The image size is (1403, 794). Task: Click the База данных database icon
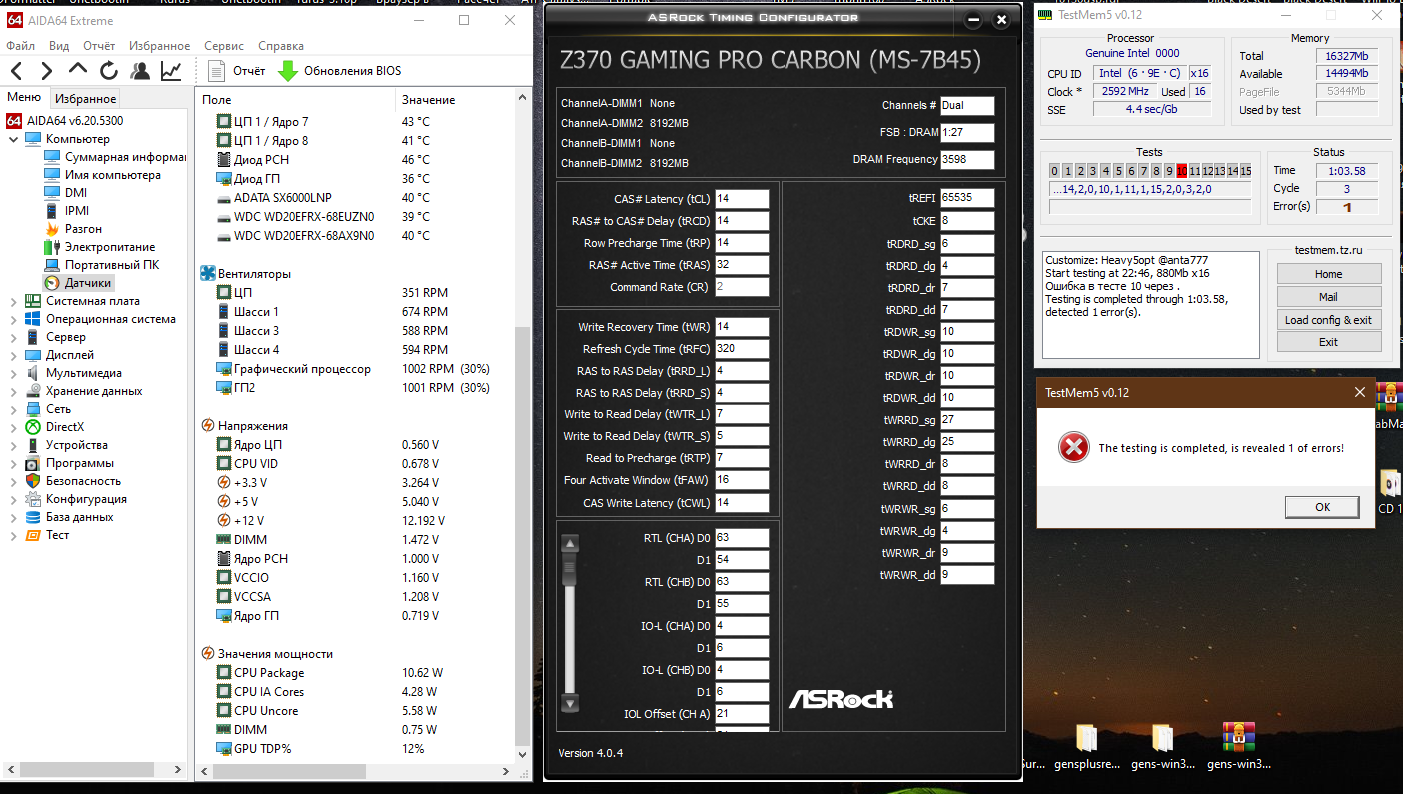(x=32, y=517)
